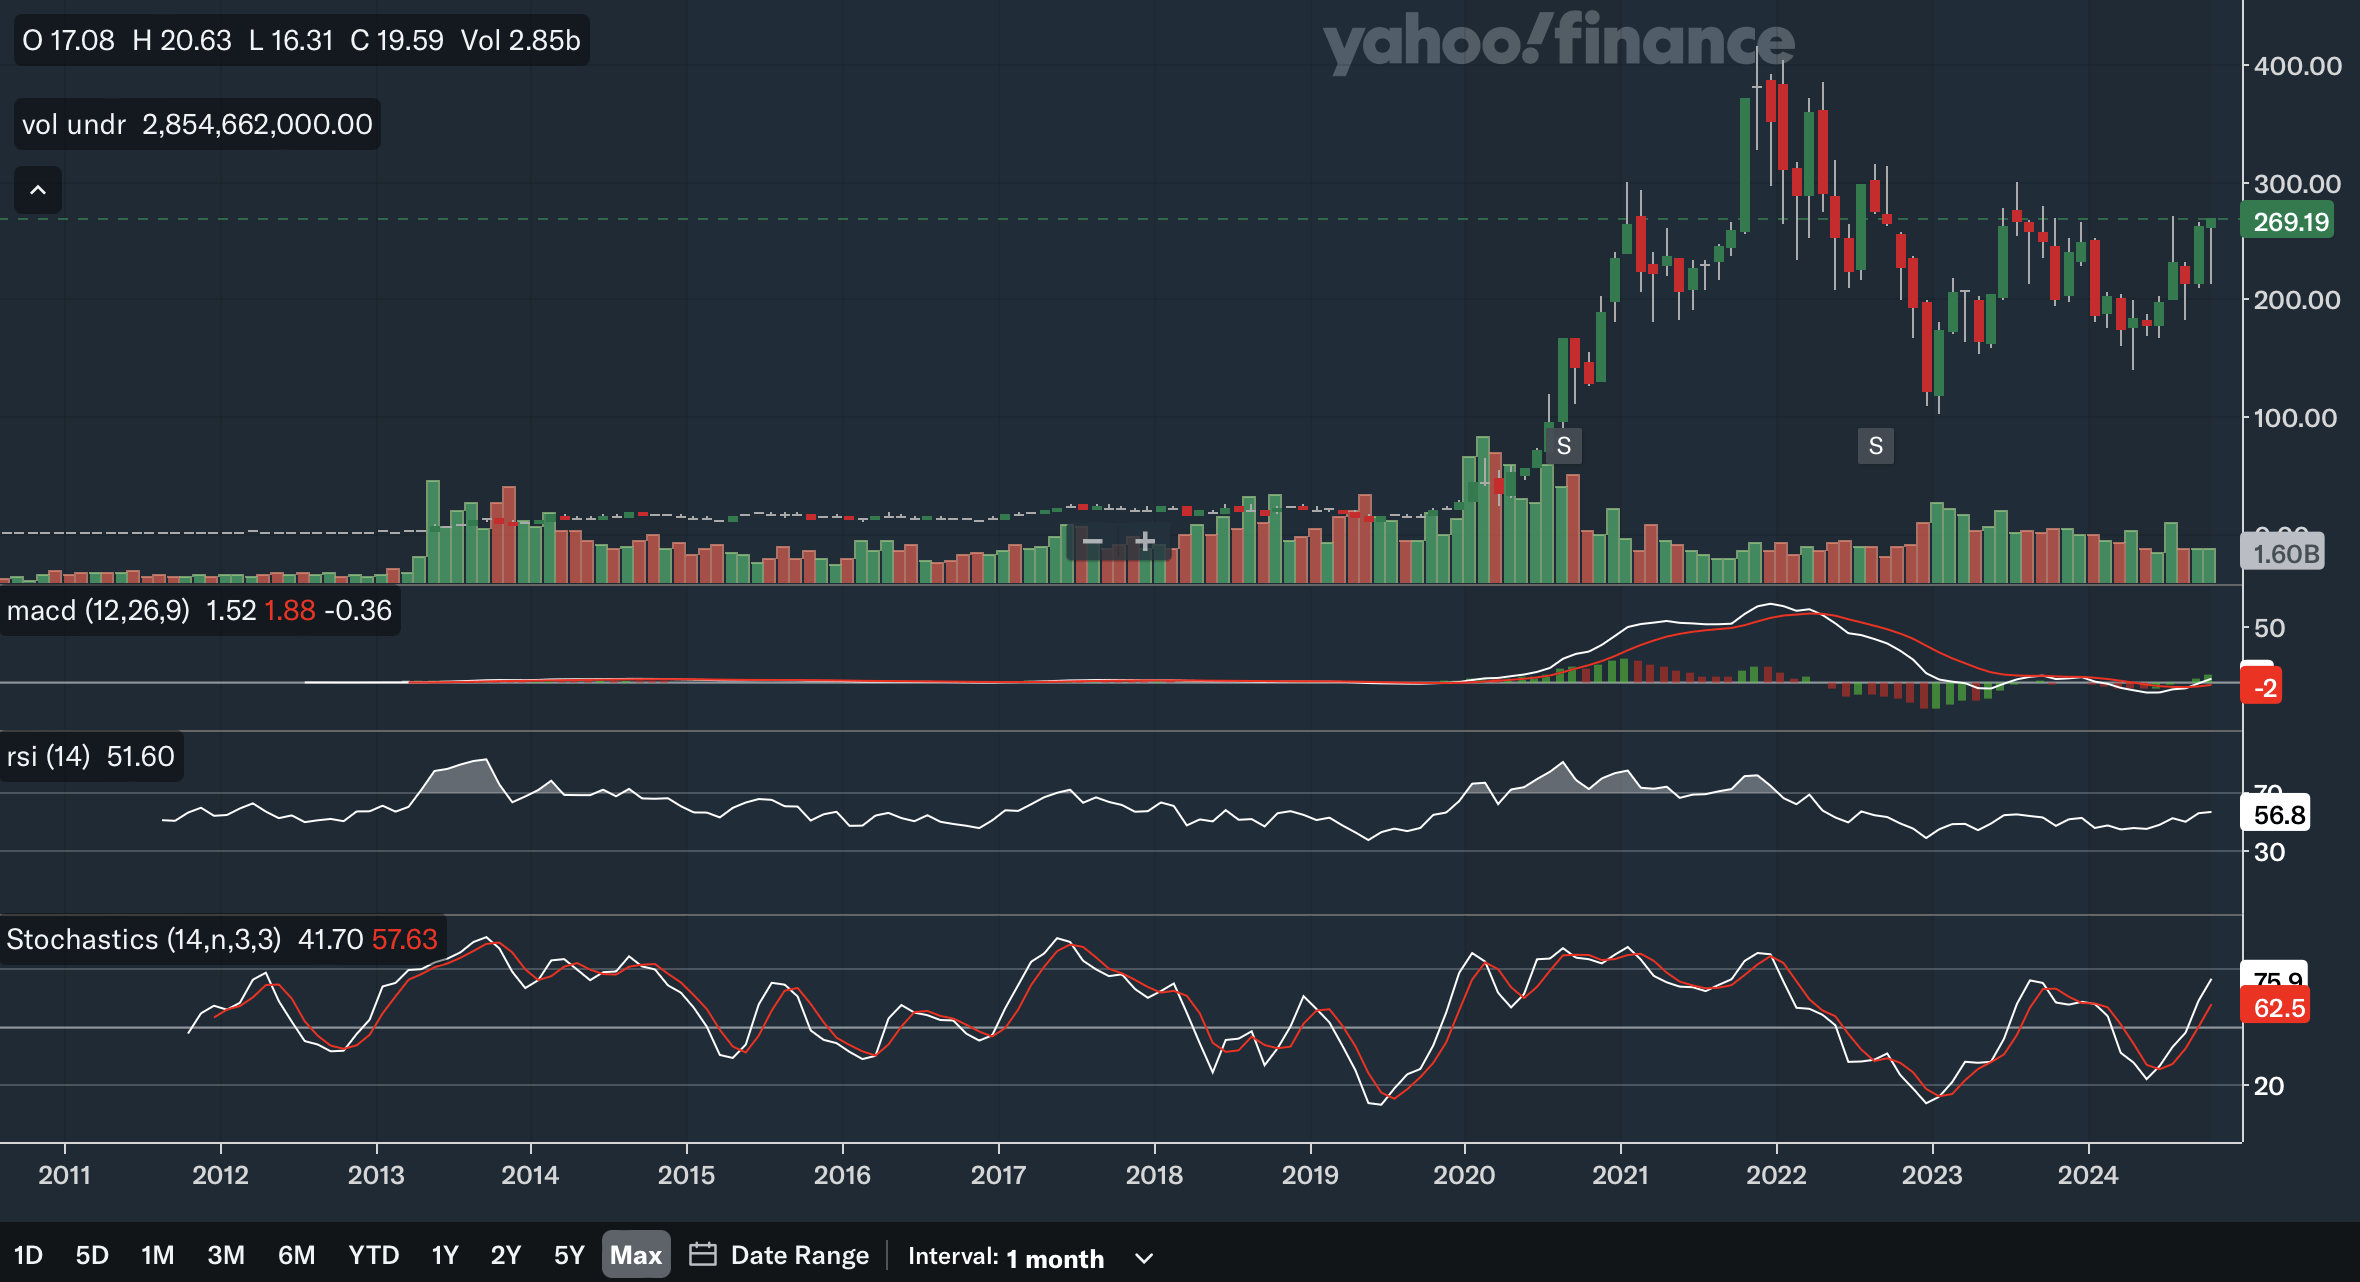The height and width of the screenshot is (1282, 2360).
Task: Choose the 6M range
Action: [296, 1255]
